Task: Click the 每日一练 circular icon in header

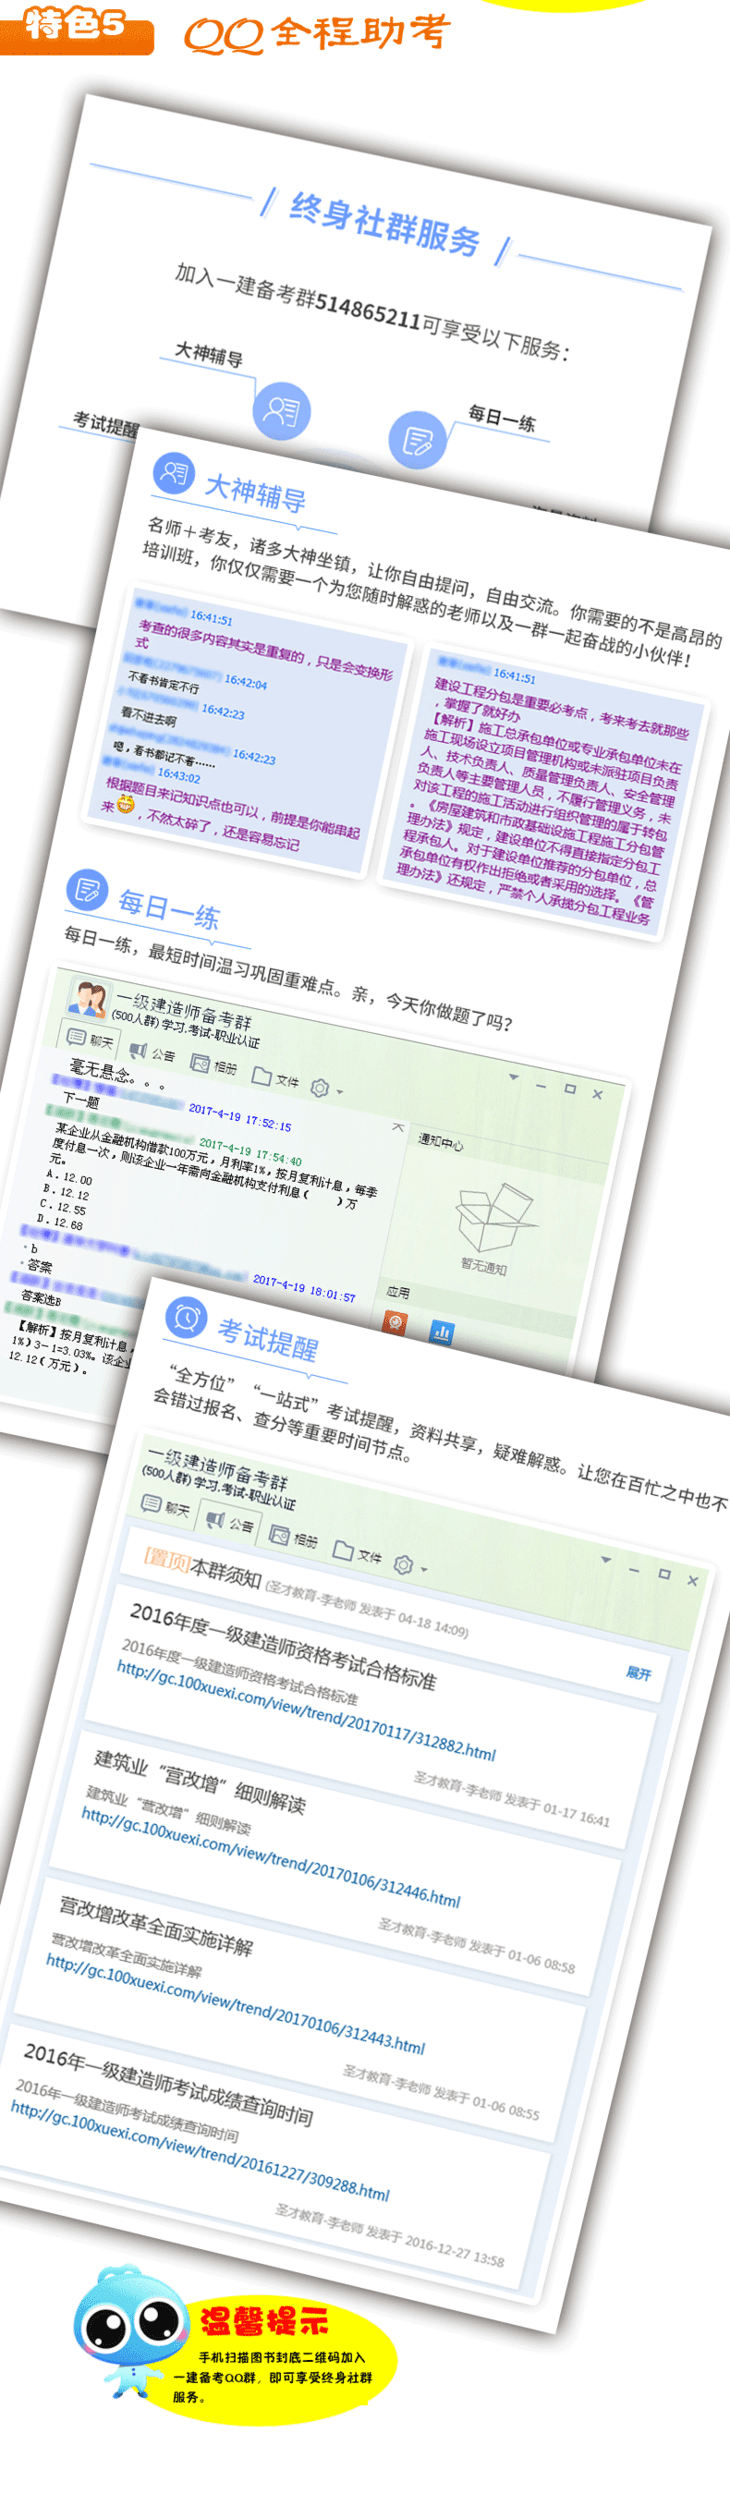Action: point(416,439)
